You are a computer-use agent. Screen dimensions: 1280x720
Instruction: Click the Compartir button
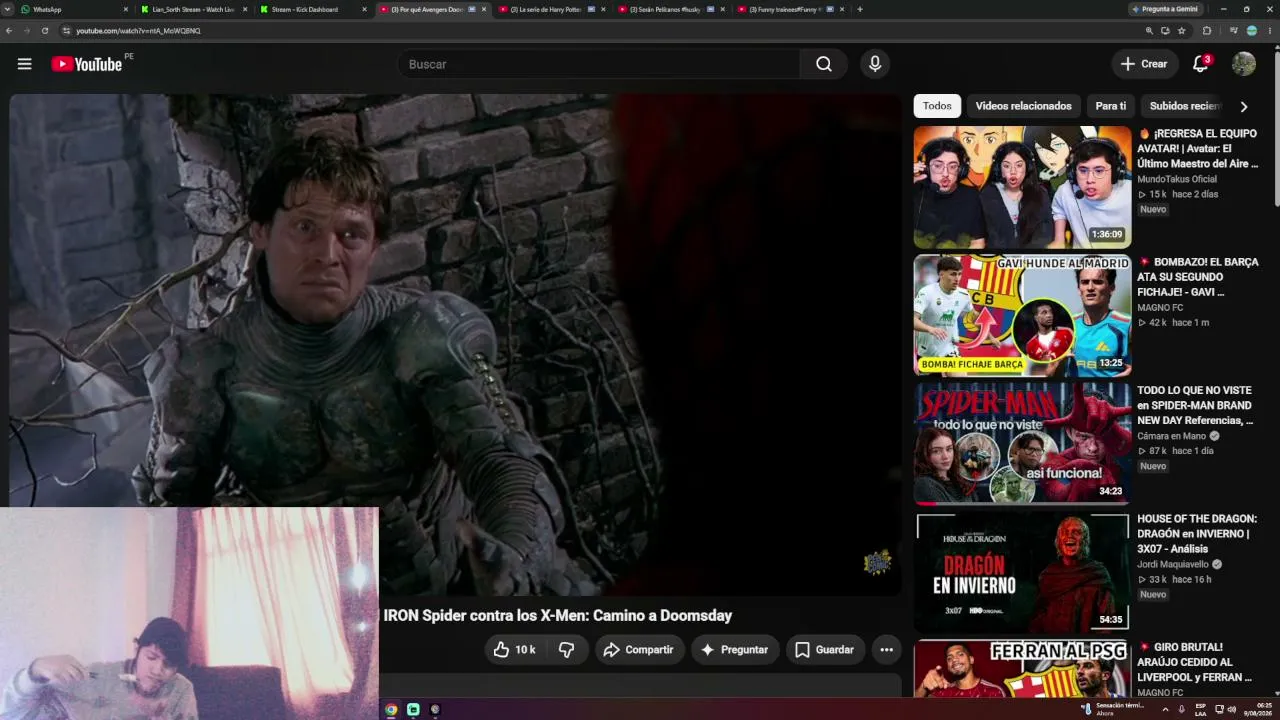[639, 650]
